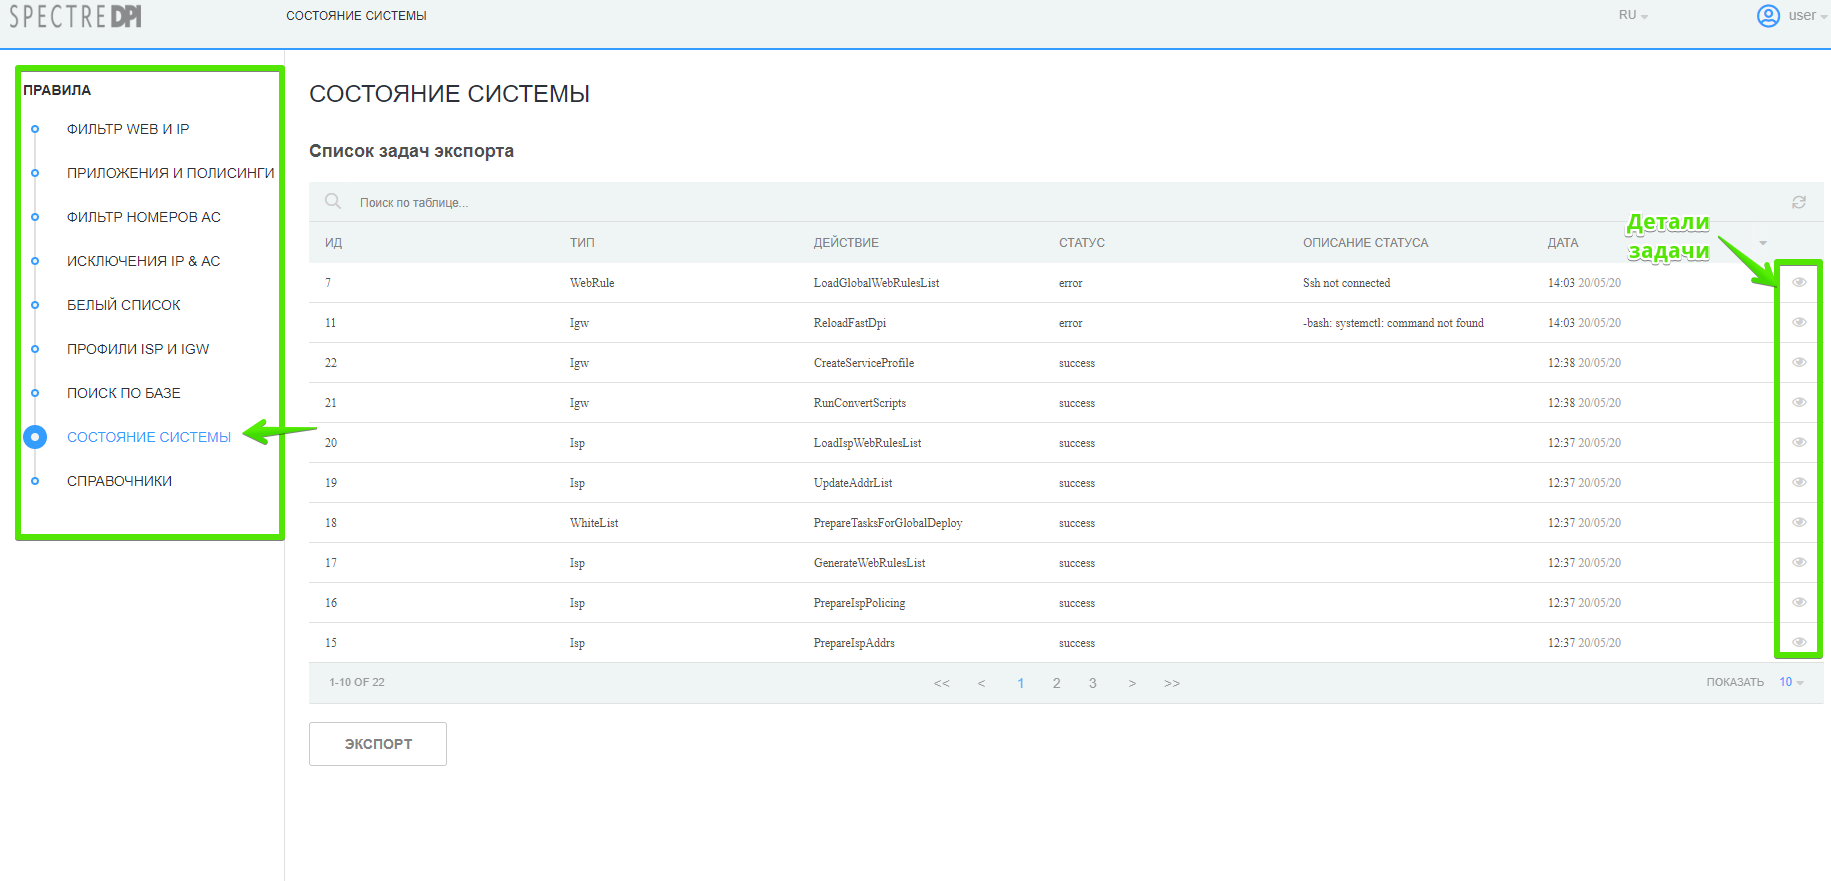The width and height of the screenshot is (1831, 881).
Task: Open details of GenerateWebRulesList task
Action: click(1798, 562)
